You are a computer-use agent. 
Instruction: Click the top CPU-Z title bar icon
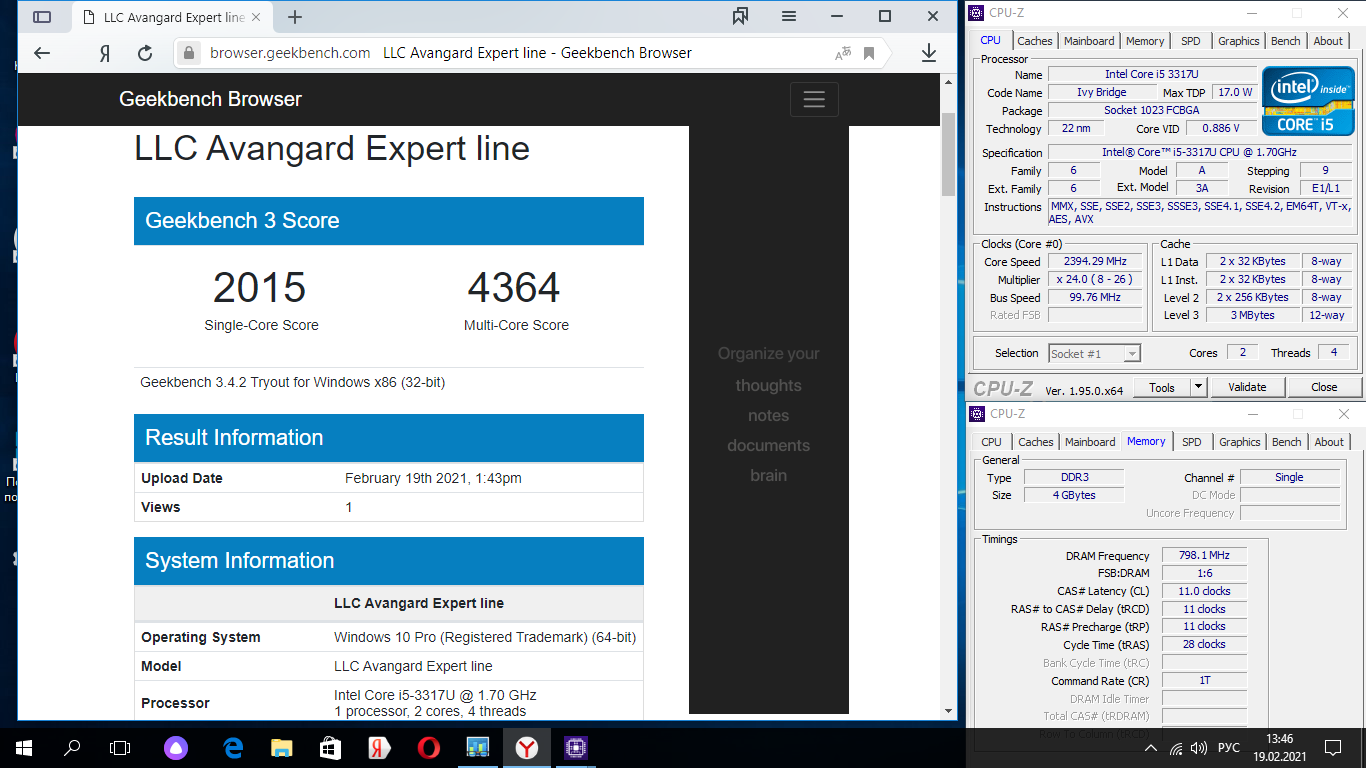[x=977, y=13]
